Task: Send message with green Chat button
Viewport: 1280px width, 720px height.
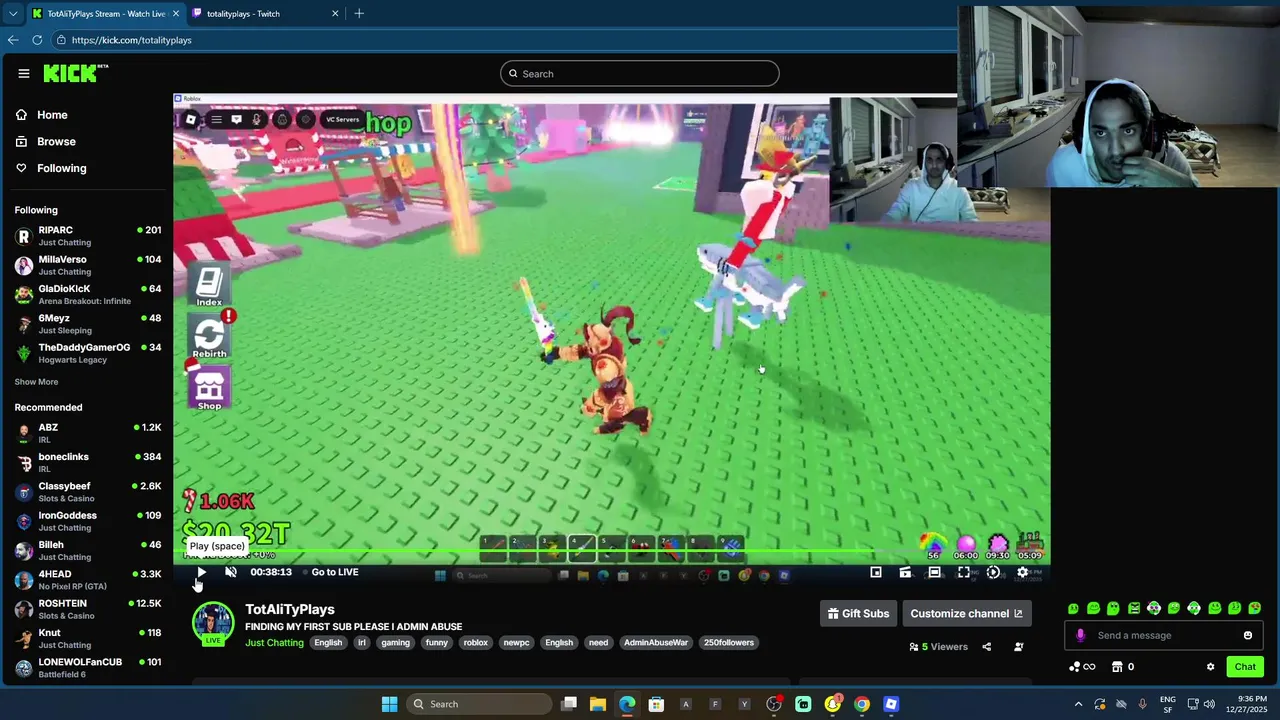Action: (1245, 667)
